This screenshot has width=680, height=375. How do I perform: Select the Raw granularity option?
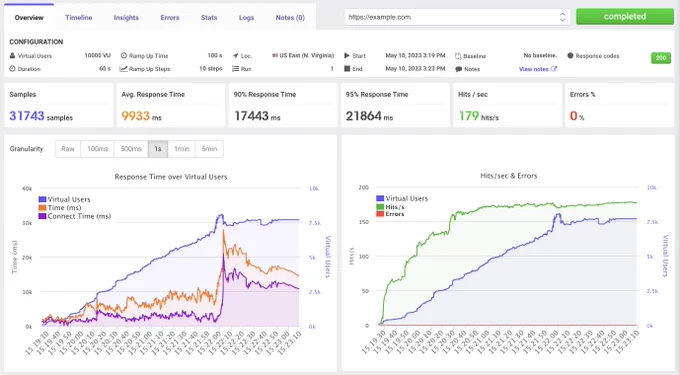68,149
